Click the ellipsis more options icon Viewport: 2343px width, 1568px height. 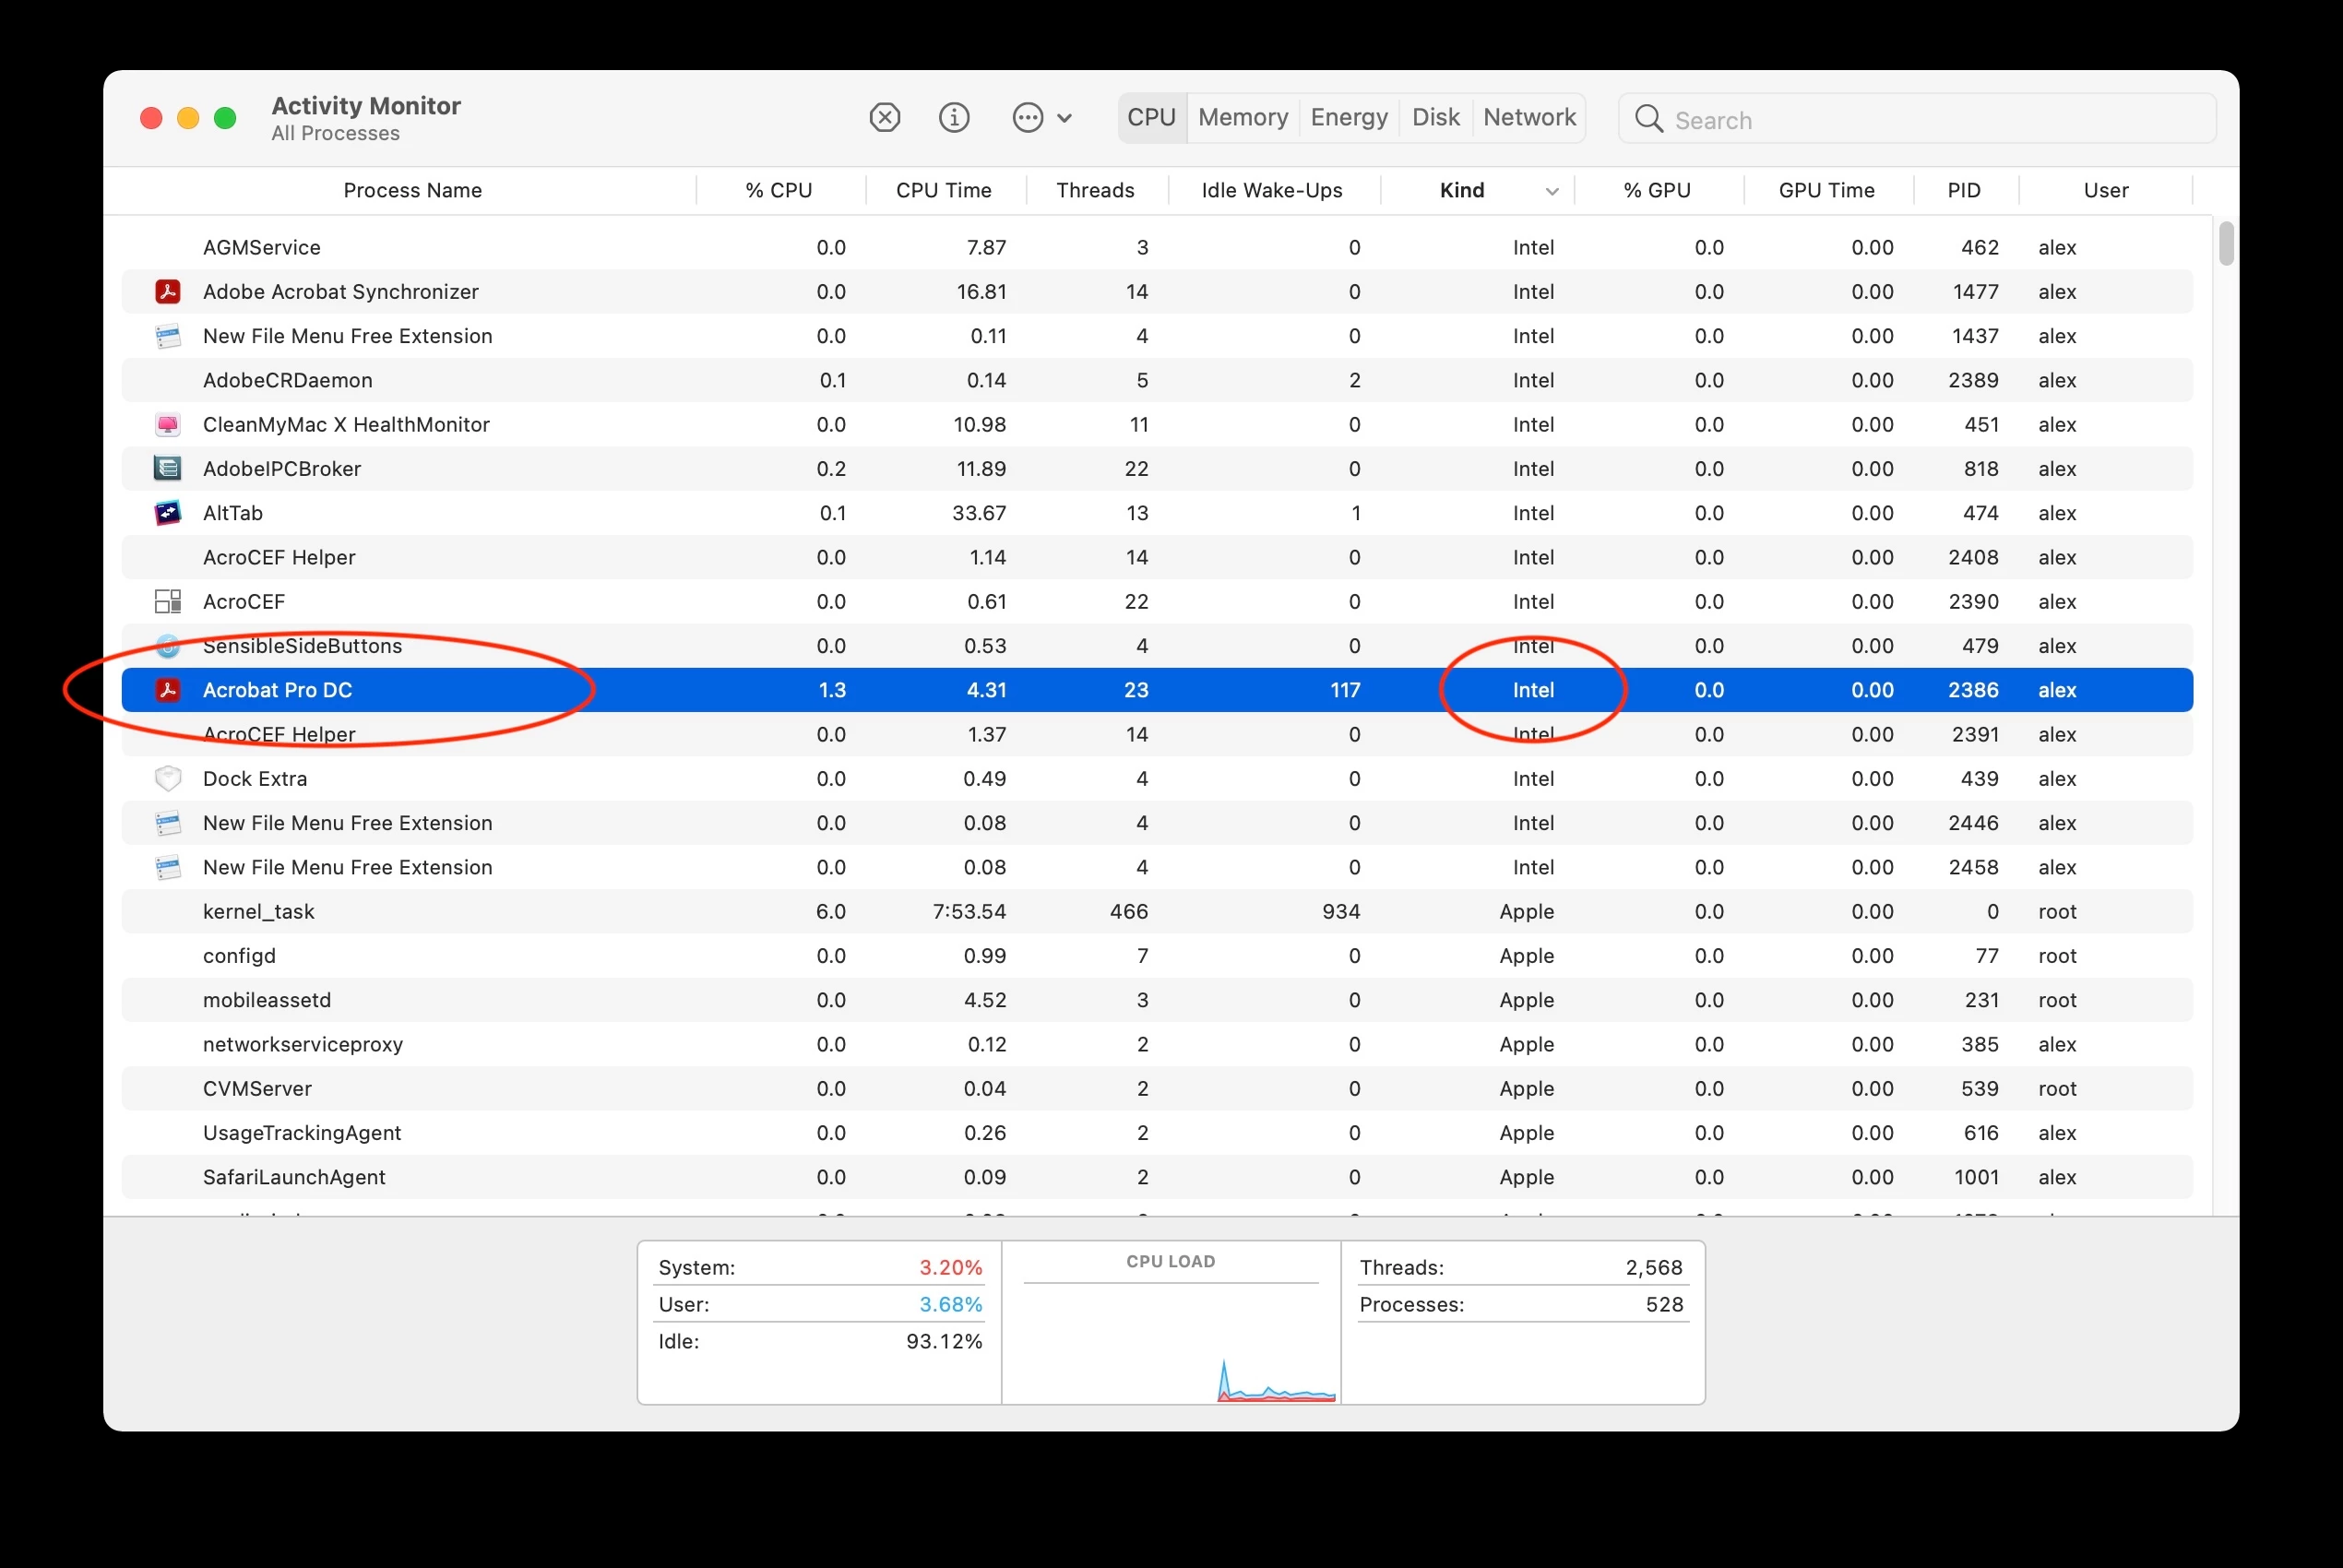click(x=1027, y=118)
